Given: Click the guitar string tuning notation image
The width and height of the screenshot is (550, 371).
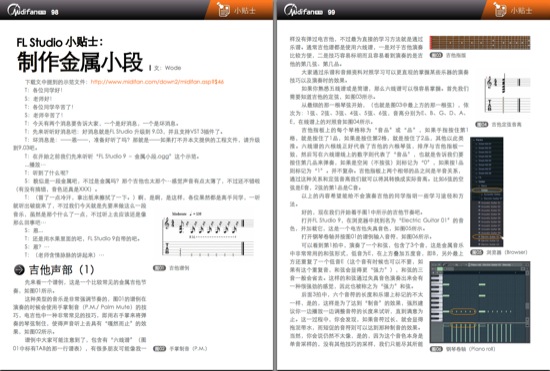Looking at the screenshot, I should [x=507, y=94].
